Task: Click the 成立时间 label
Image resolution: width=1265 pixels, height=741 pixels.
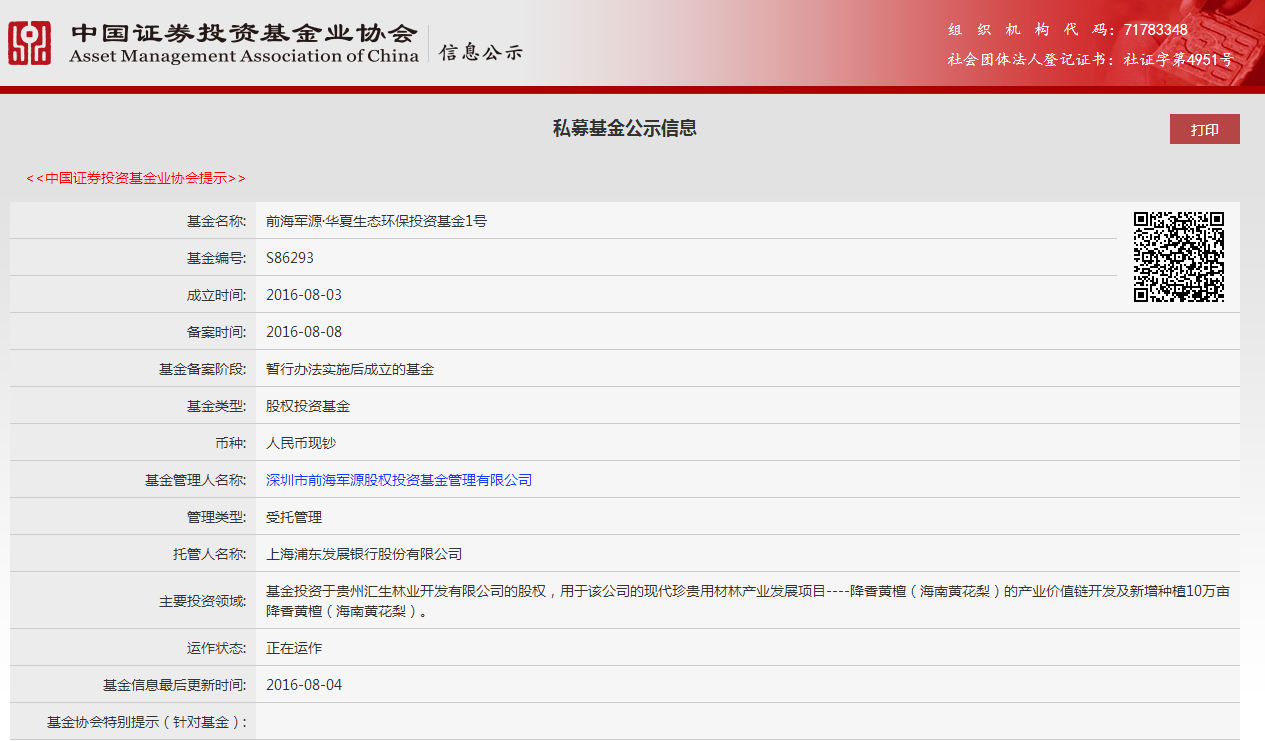Action: pos(216,295)
